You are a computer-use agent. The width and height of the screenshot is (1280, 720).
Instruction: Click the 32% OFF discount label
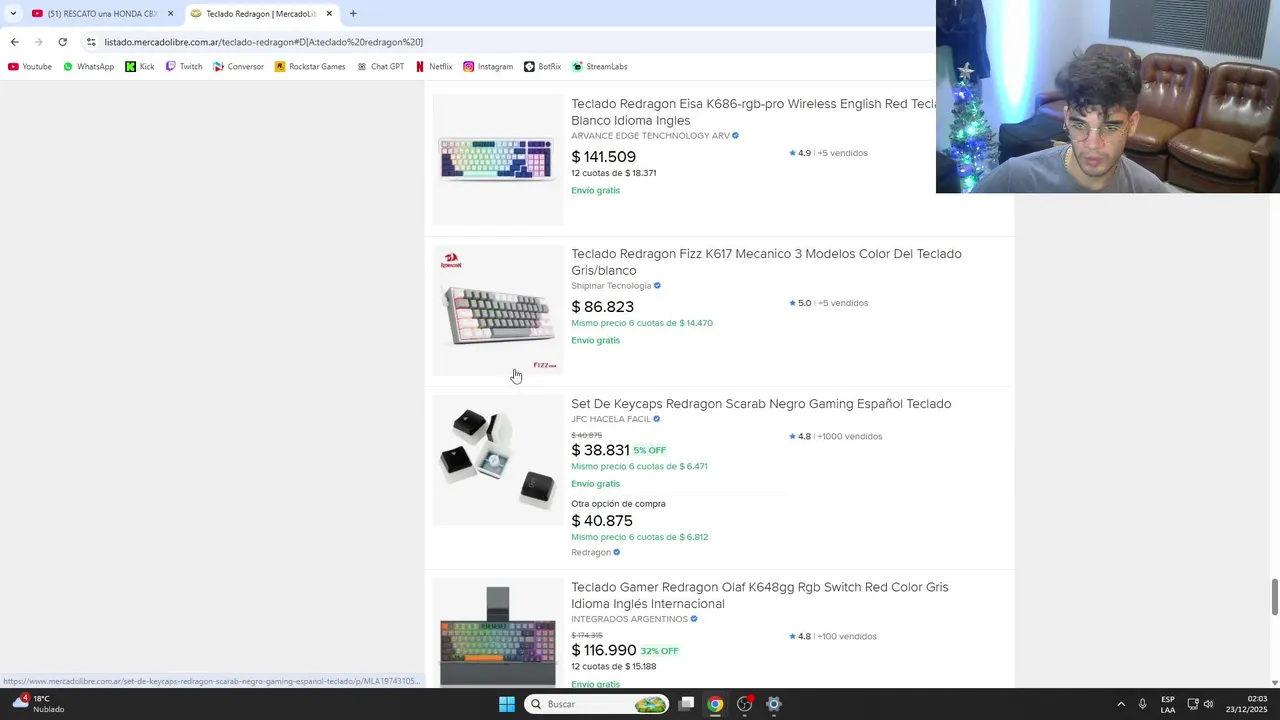click(x=659, y=651)
